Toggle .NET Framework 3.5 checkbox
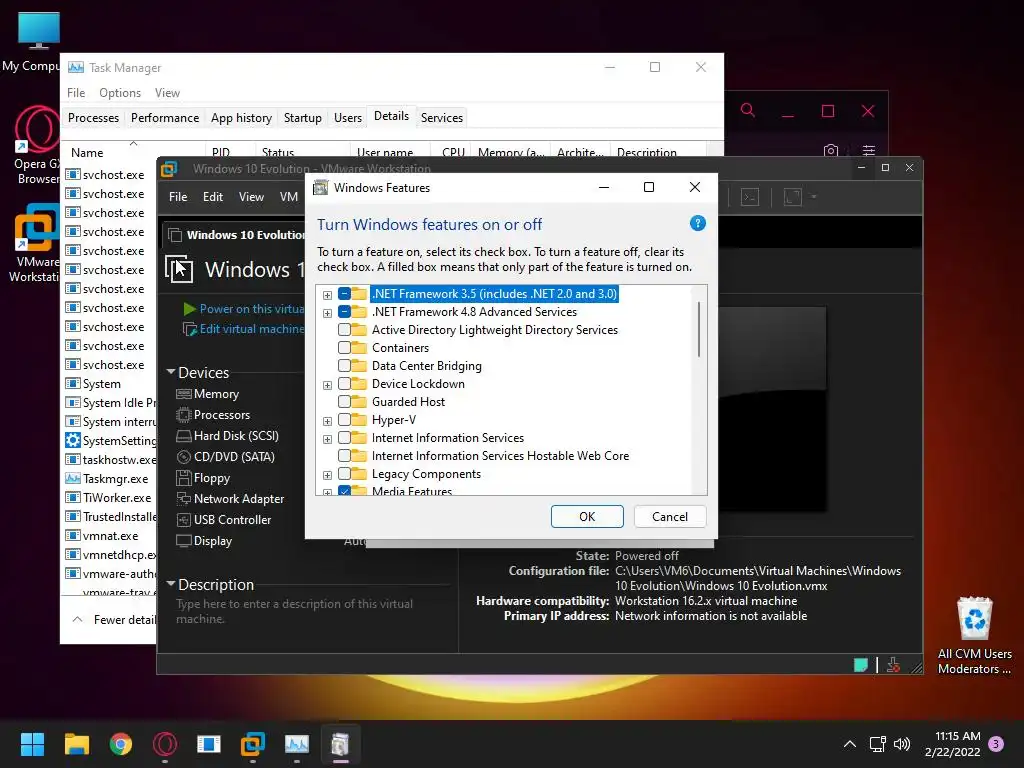1024x768 pixels. (344, 294)
